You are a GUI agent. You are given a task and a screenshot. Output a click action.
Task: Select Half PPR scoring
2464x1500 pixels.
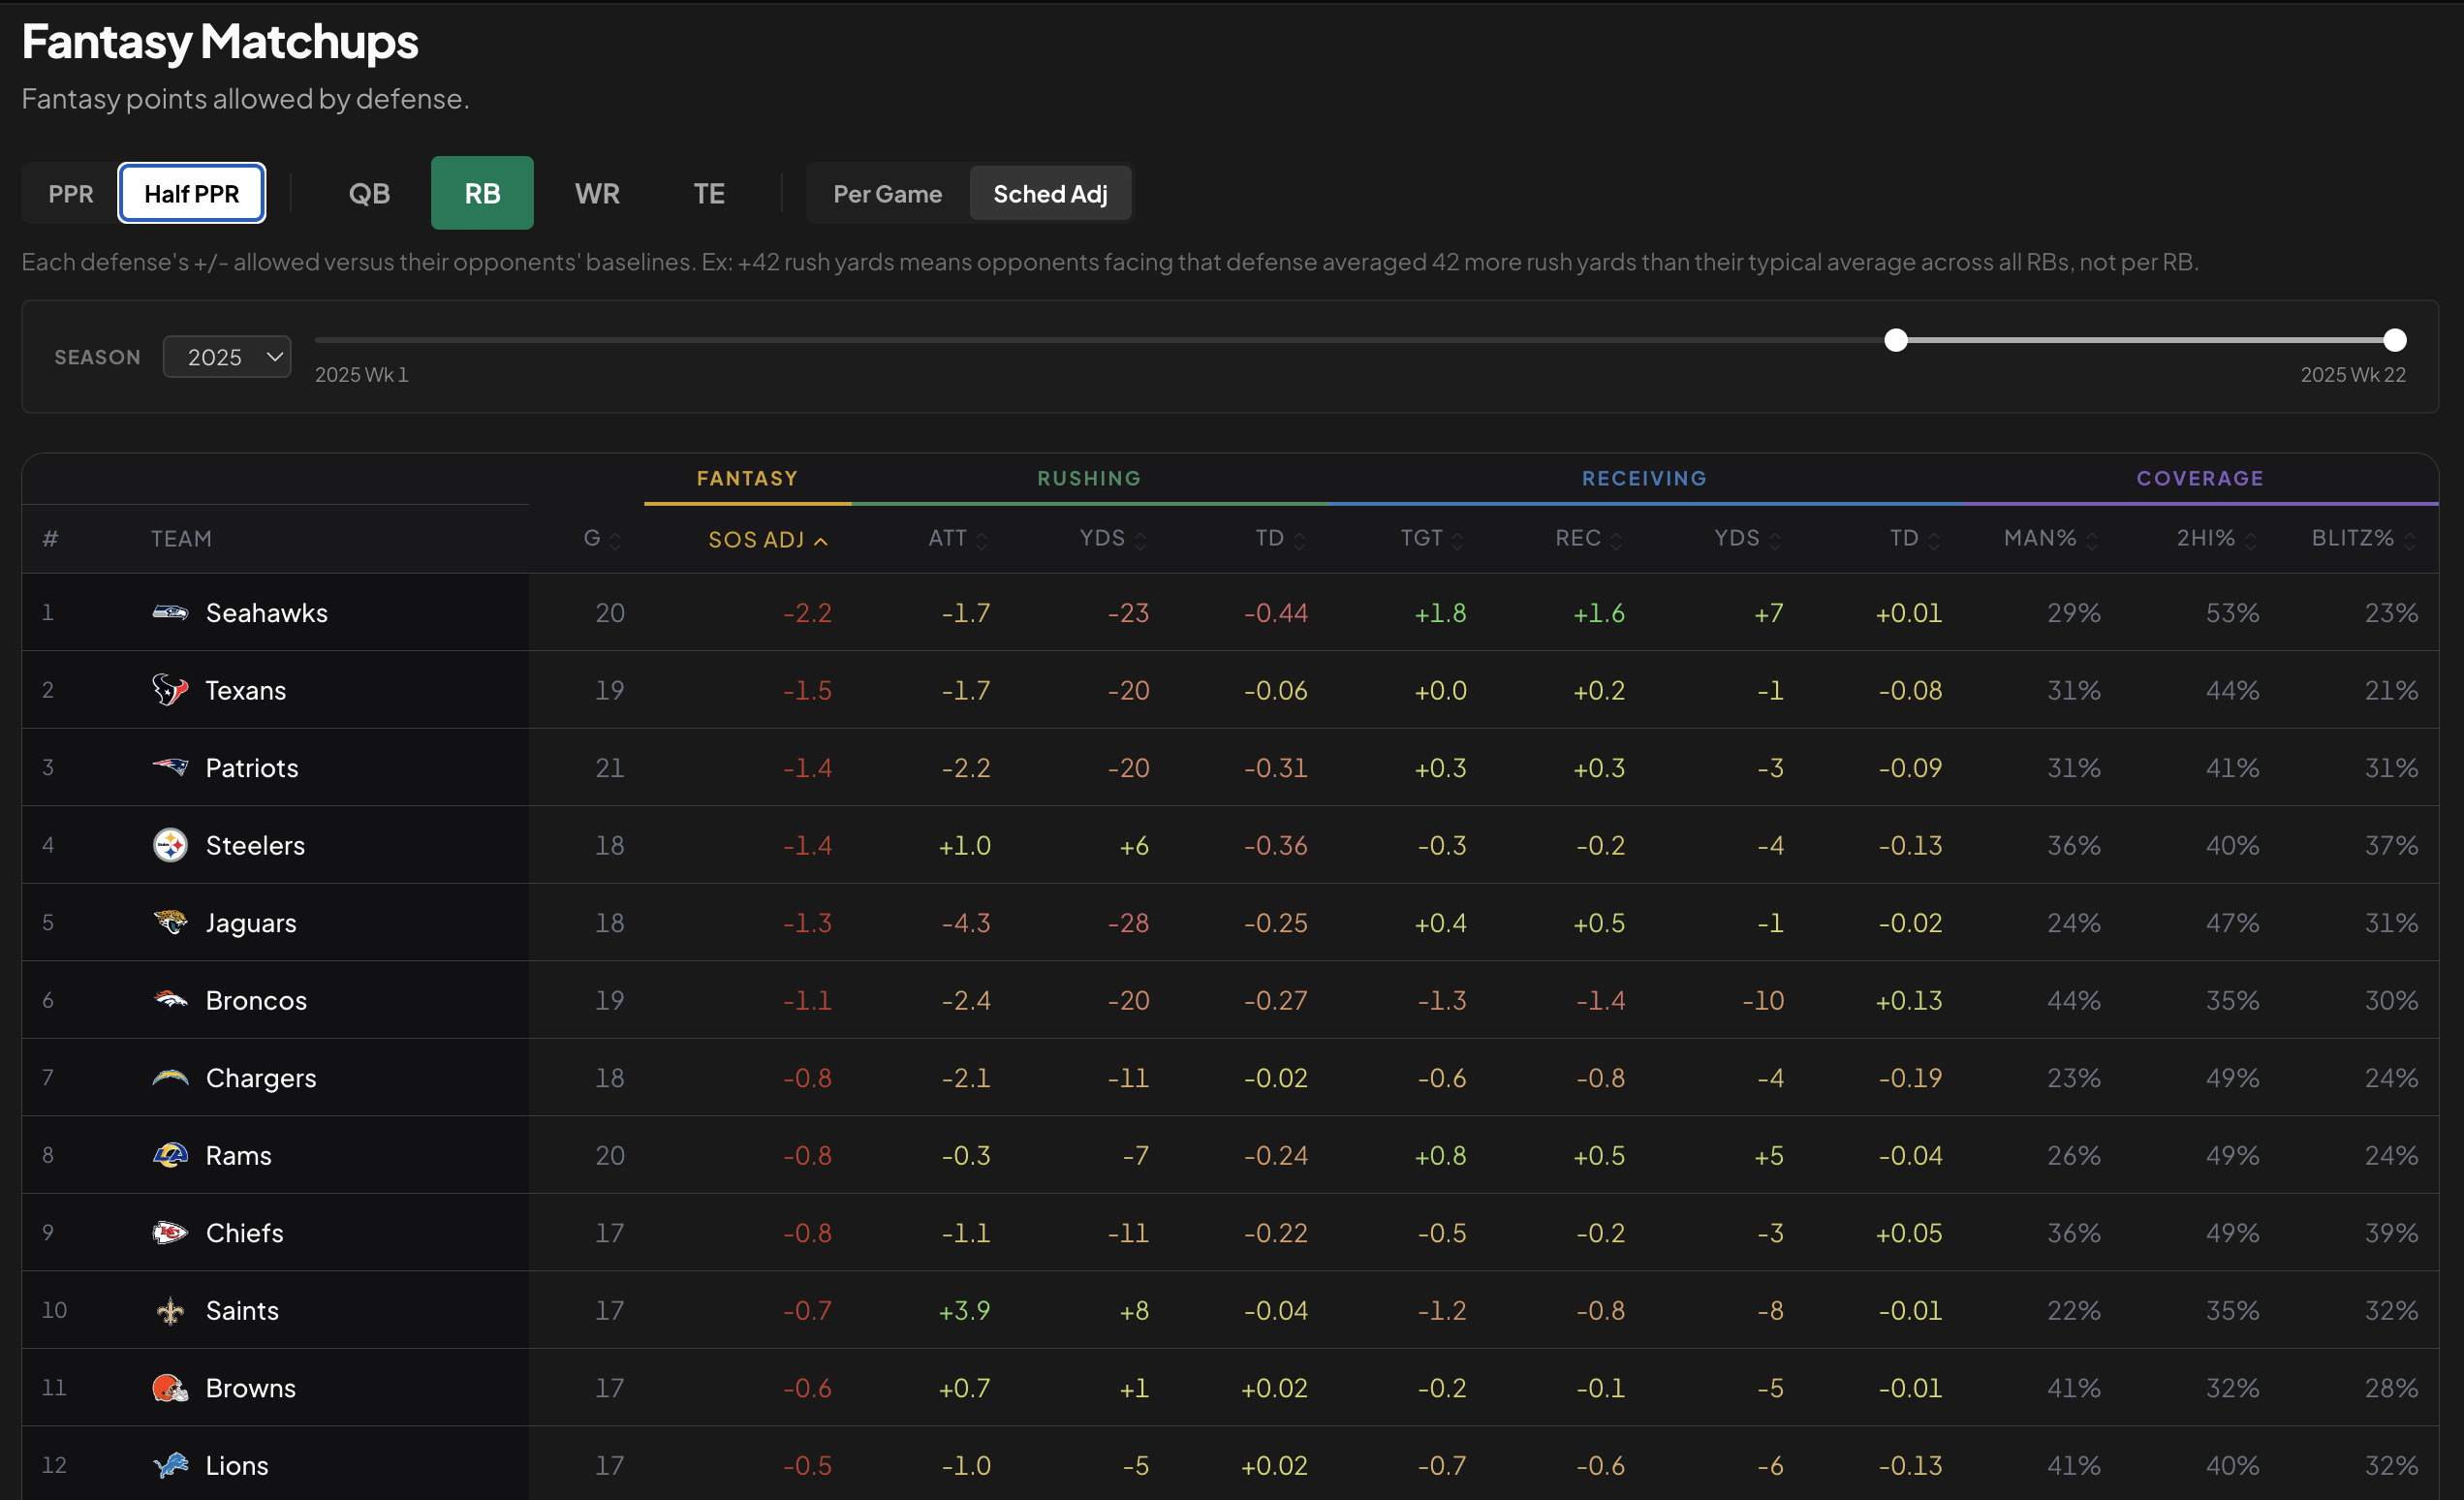coord(192,193)
